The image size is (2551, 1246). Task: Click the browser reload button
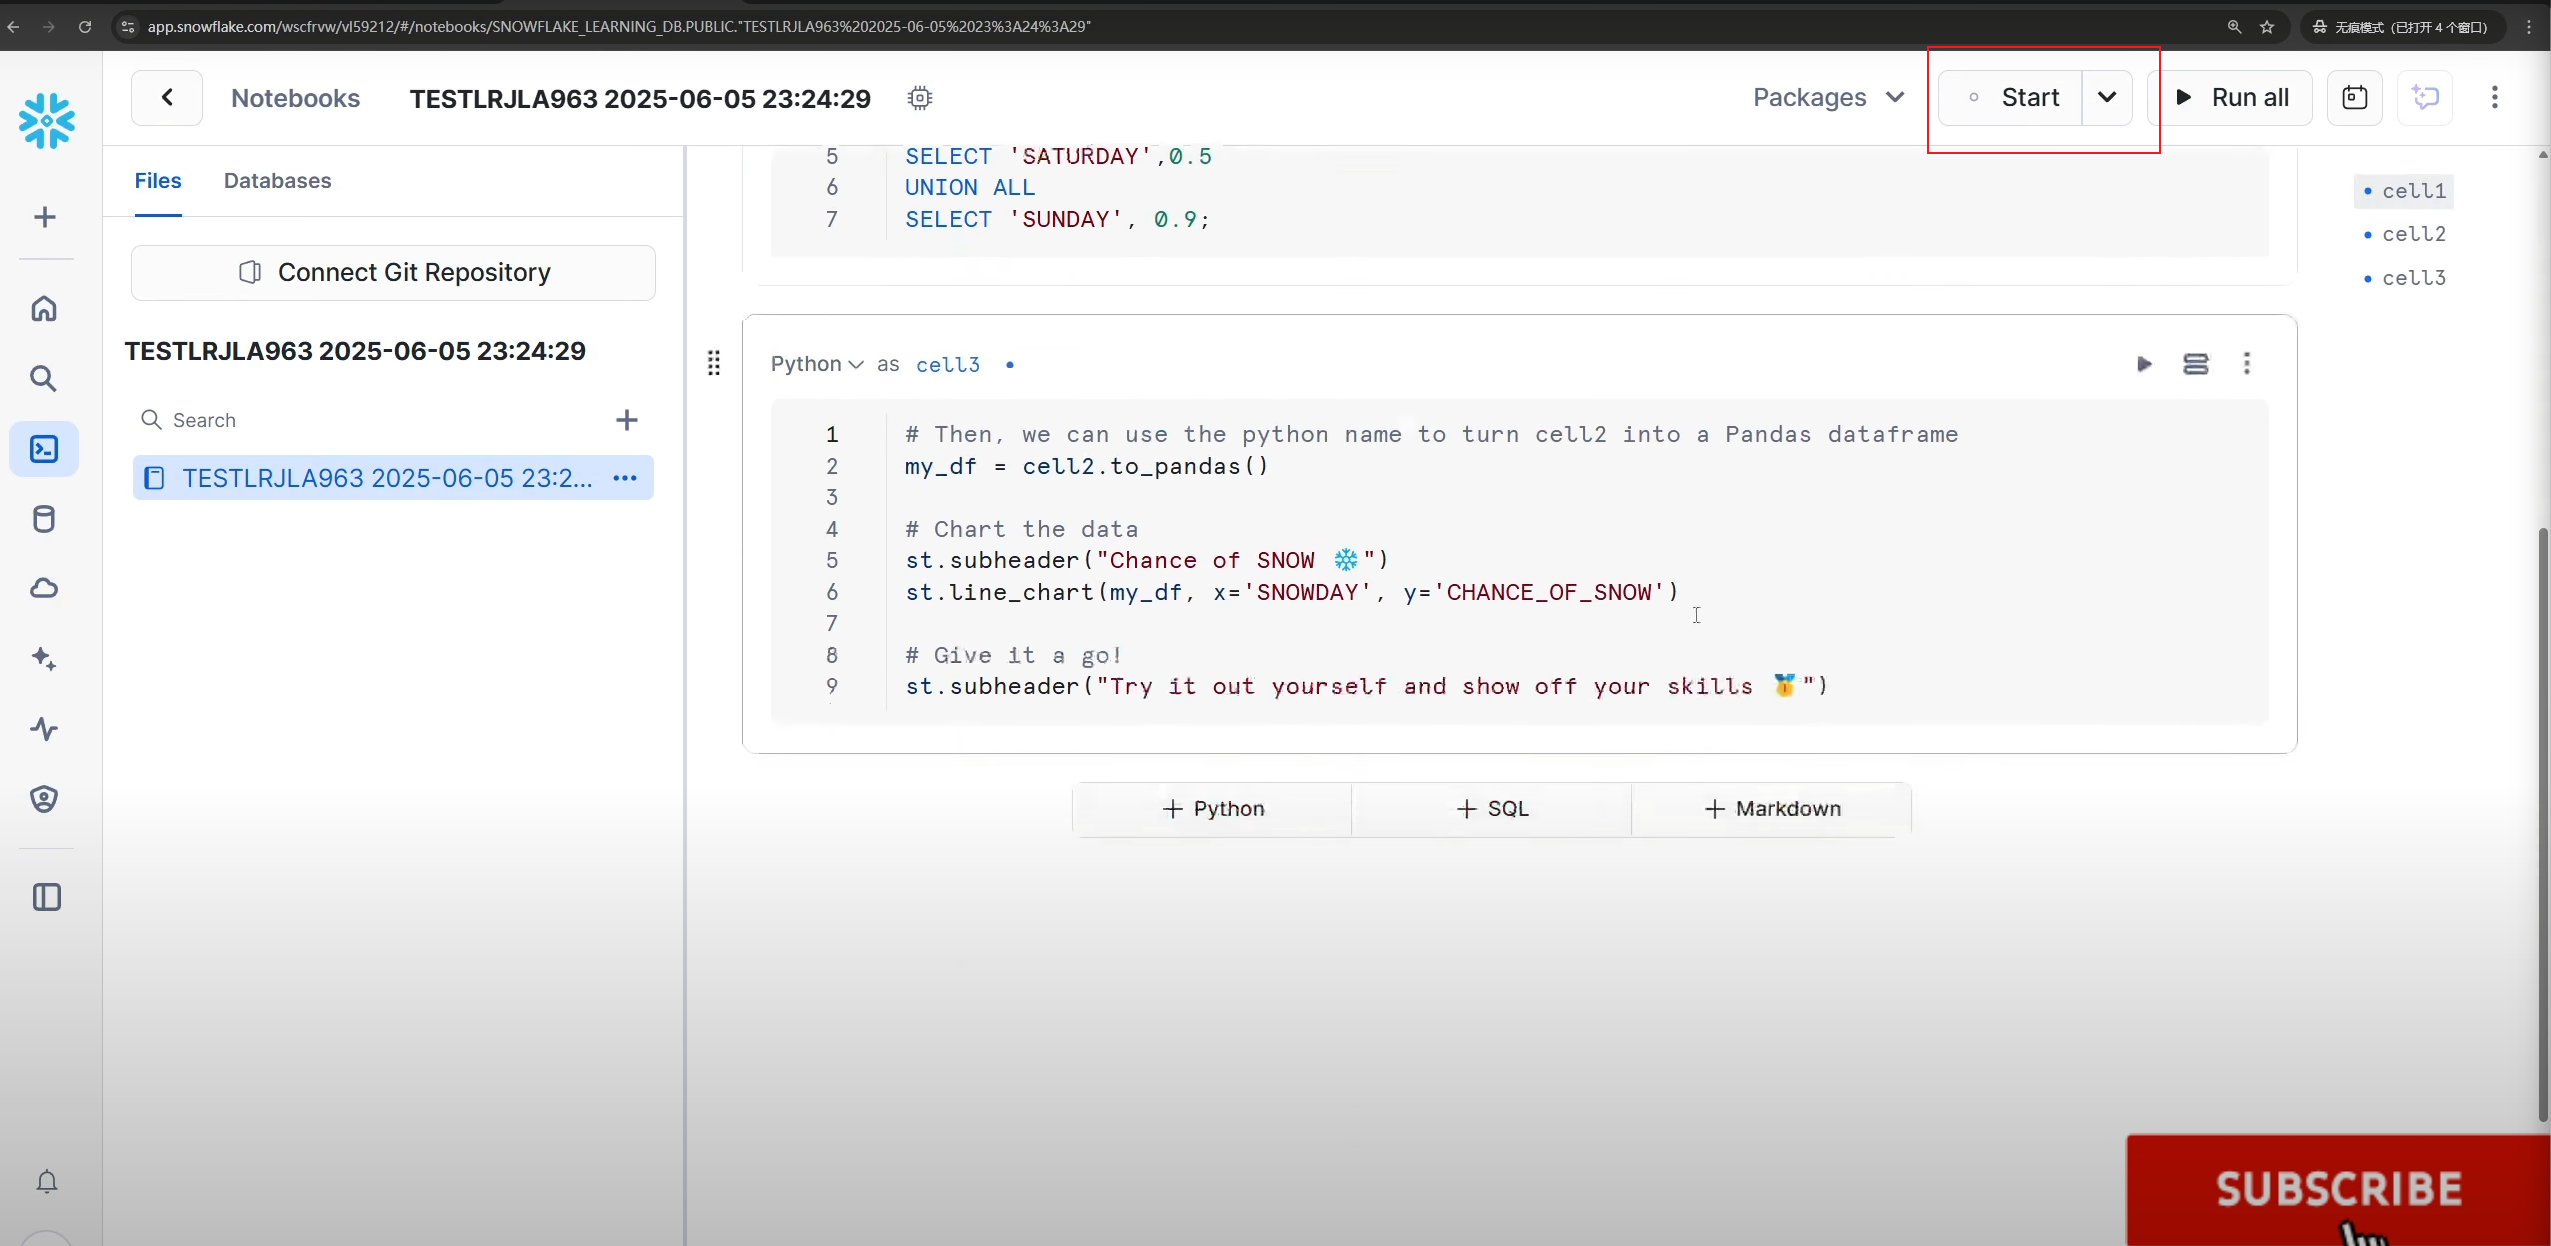pos(85,27)
